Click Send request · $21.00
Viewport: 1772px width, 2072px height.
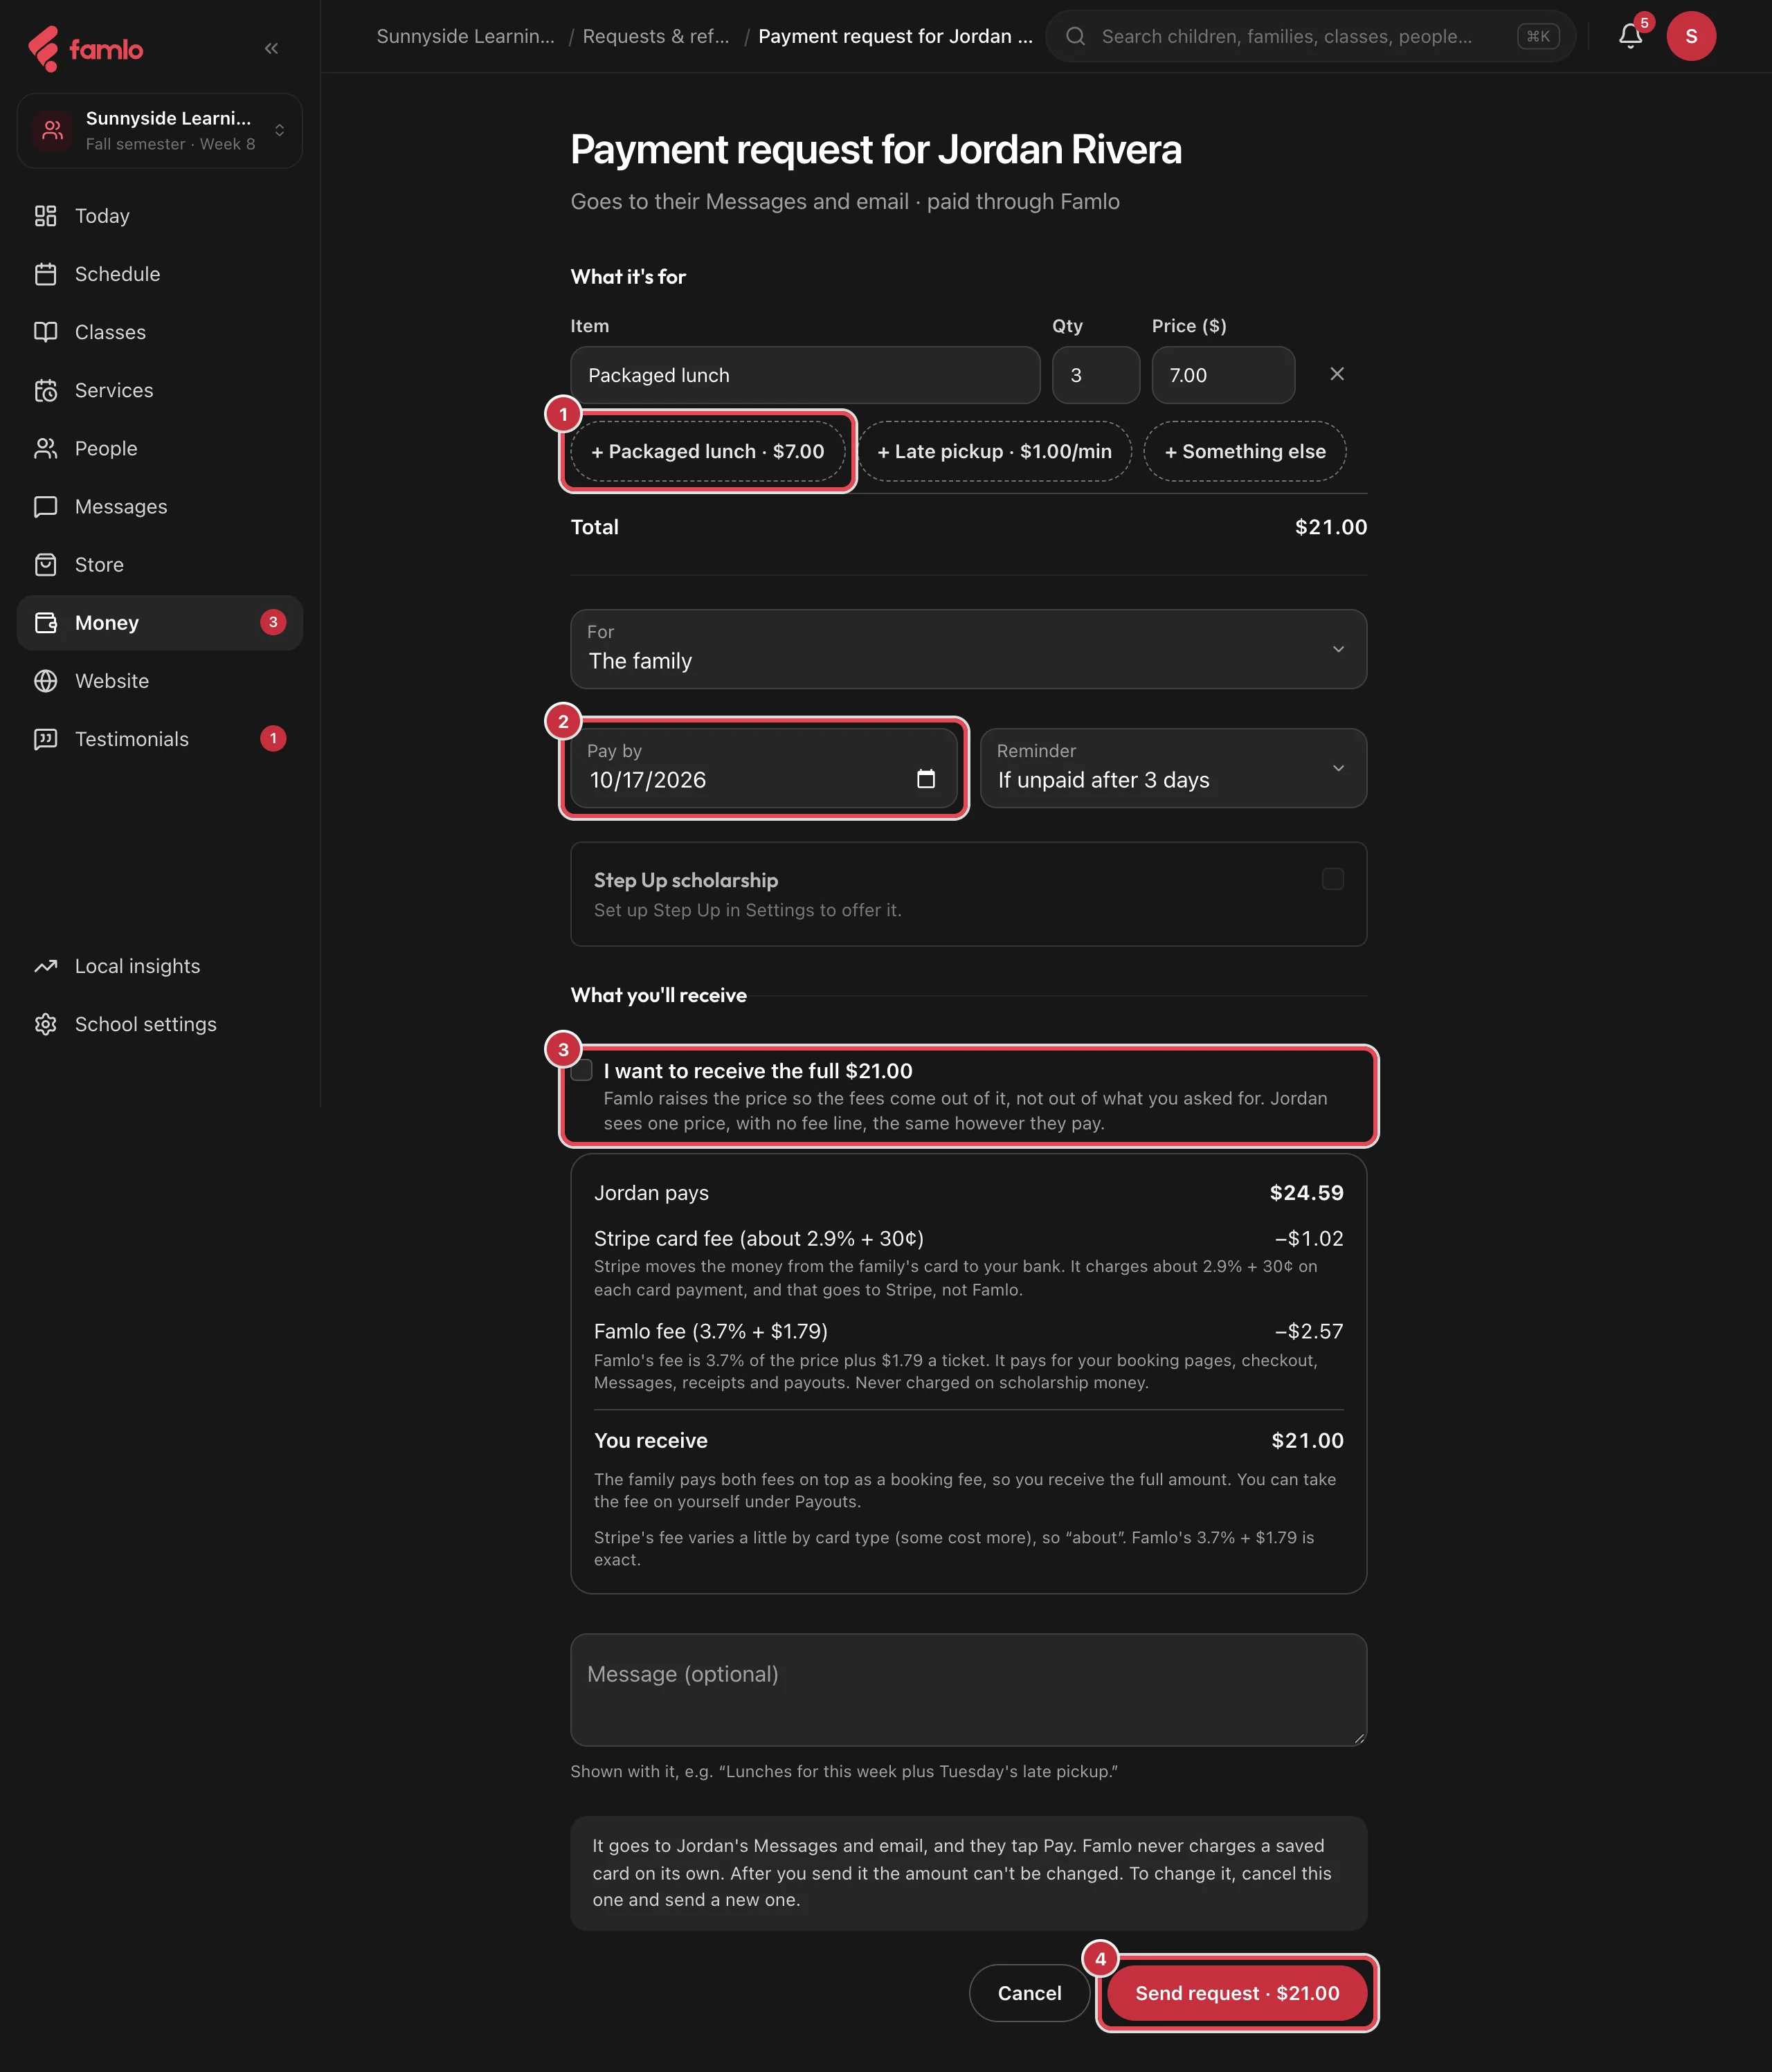(x=1237, y=1993)
